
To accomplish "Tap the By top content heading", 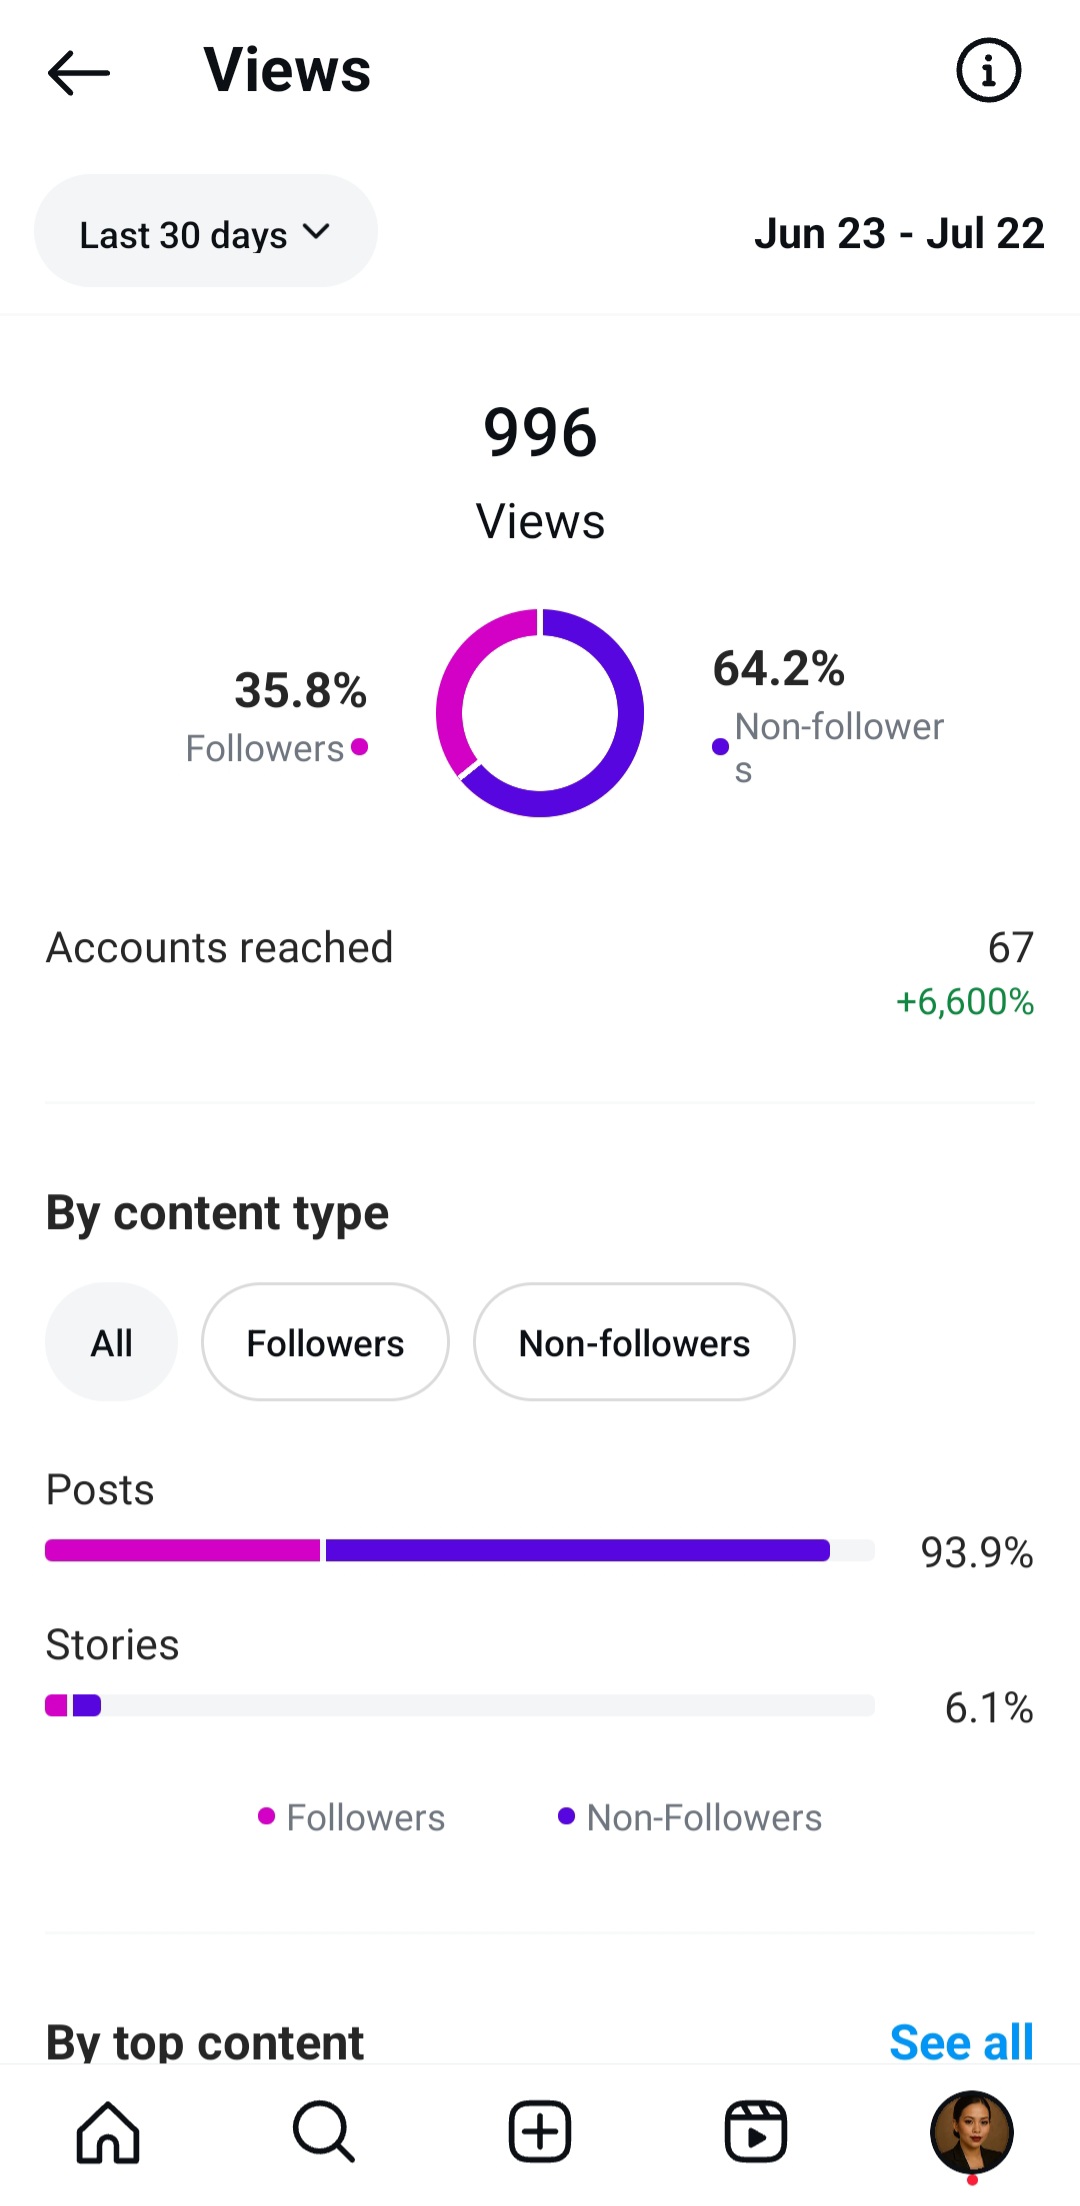I will coord(205,2042).
